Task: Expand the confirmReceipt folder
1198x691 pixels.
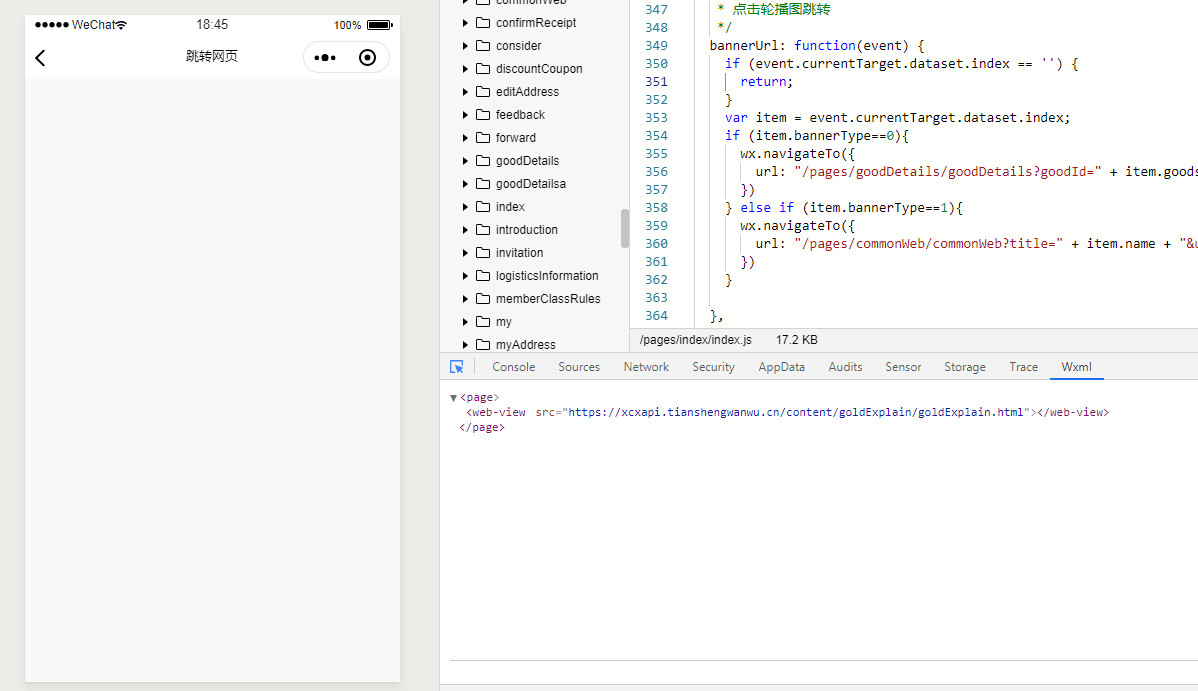Action: tap(465, 23)
